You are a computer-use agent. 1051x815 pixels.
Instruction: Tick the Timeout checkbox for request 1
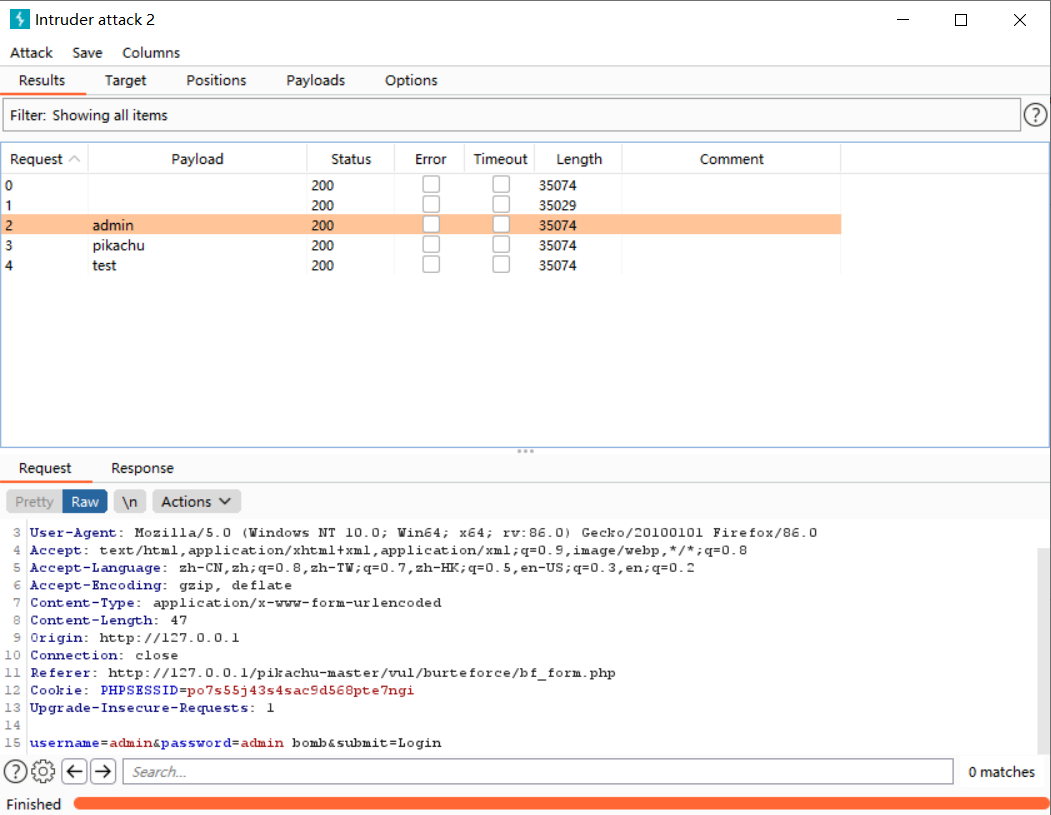tap(501, 204)
